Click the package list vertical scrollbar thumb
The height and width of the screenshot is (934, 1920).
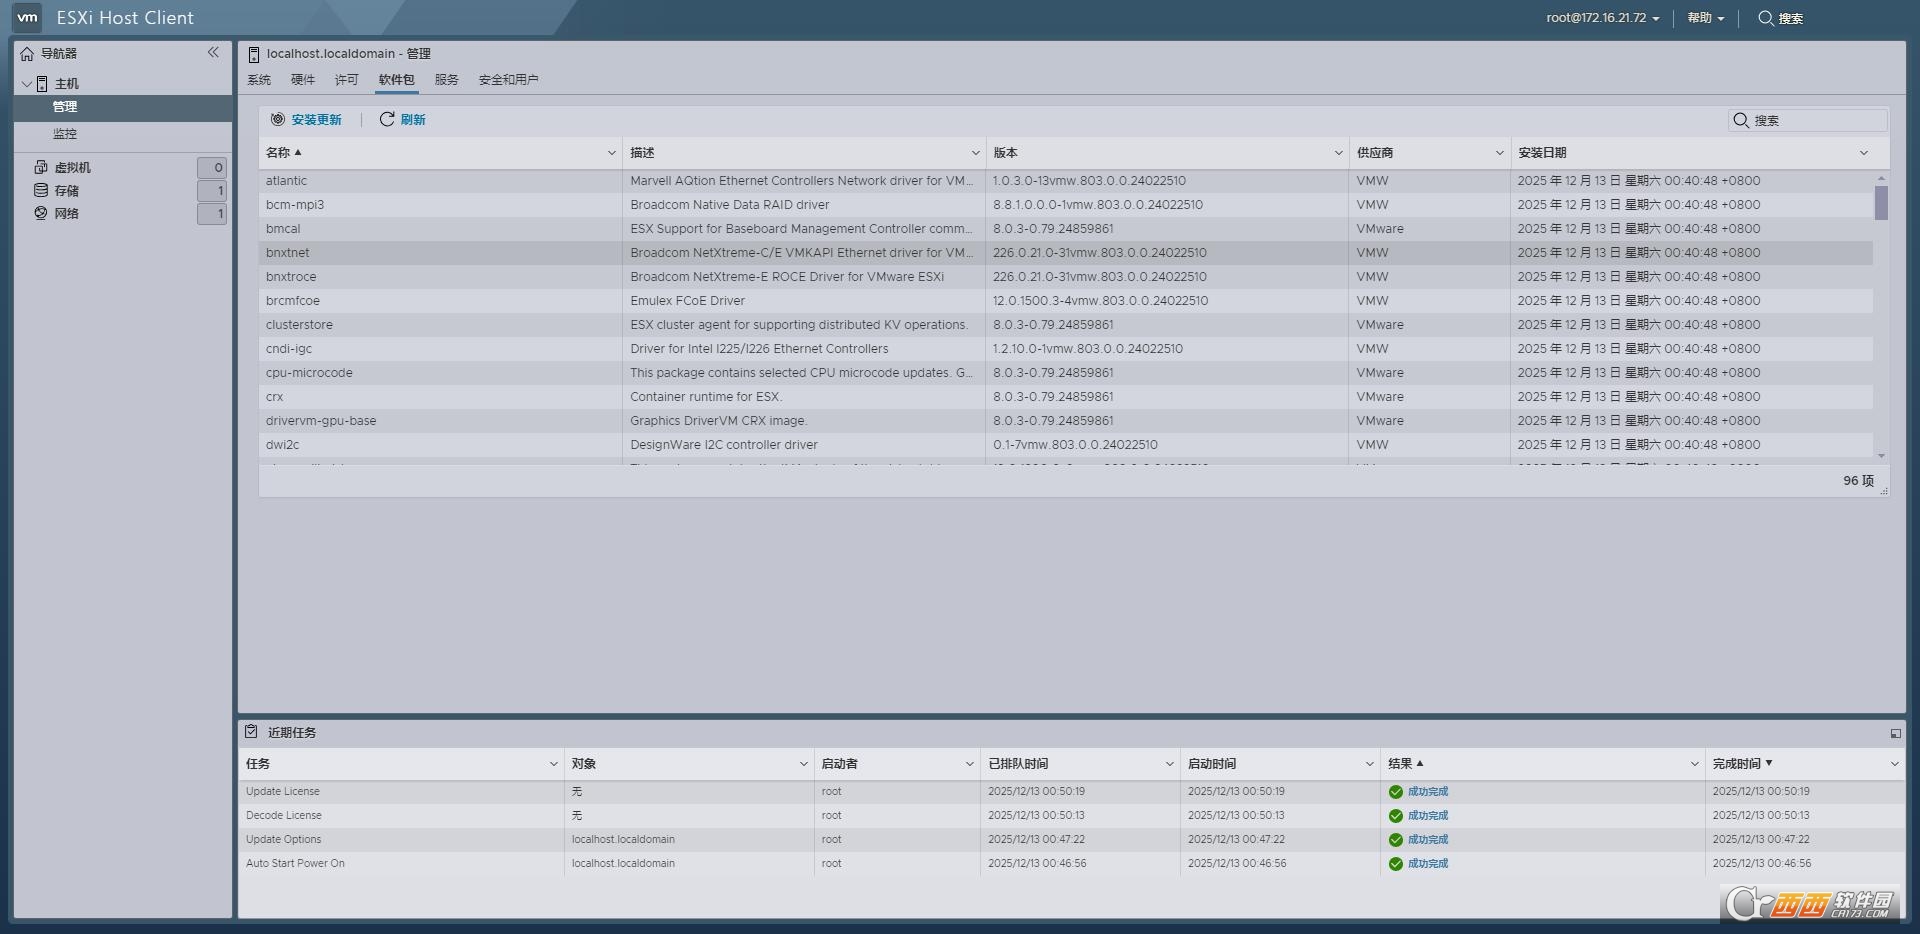coord(1881,202)
